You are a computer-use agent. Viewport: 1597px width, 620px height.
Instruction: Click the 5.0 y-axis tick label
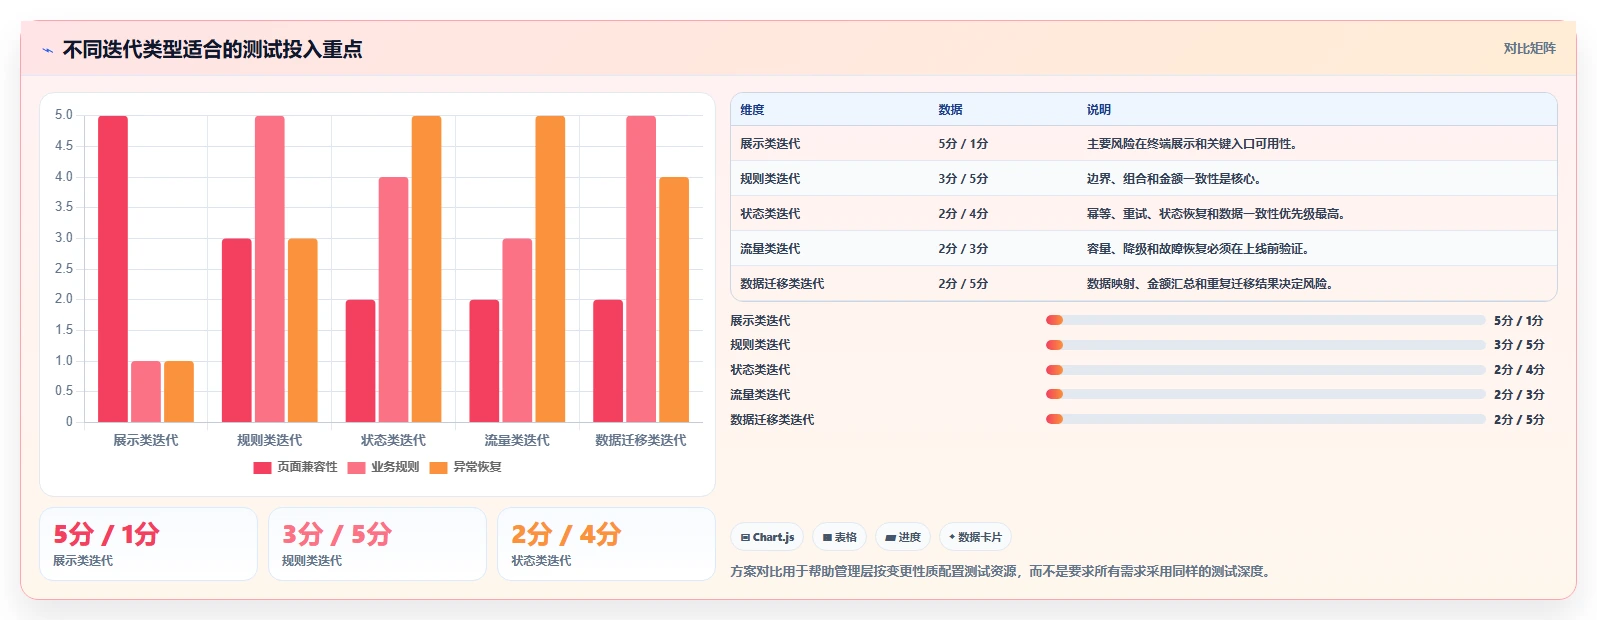pos(64,115)
